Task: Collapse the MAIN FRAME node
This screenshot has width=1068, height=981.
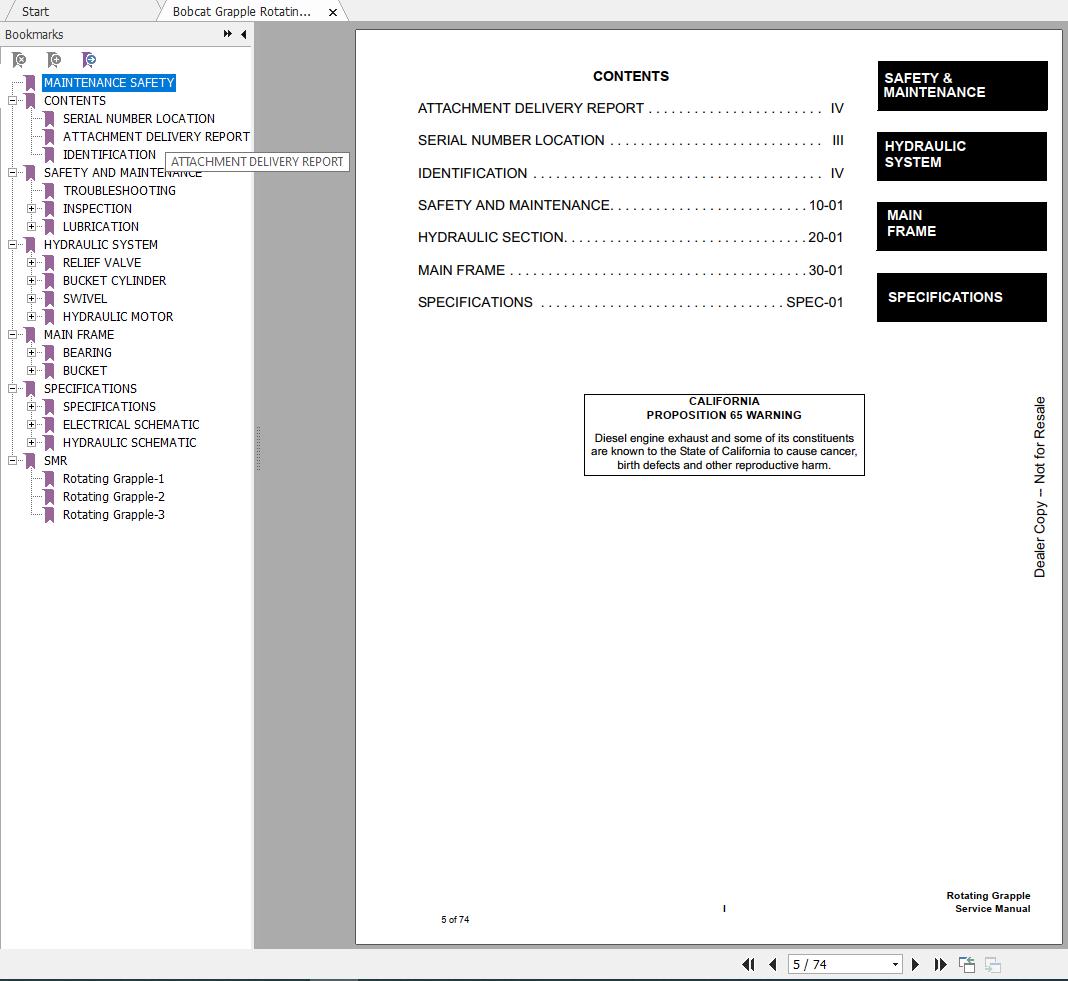Action: [12, 334]
